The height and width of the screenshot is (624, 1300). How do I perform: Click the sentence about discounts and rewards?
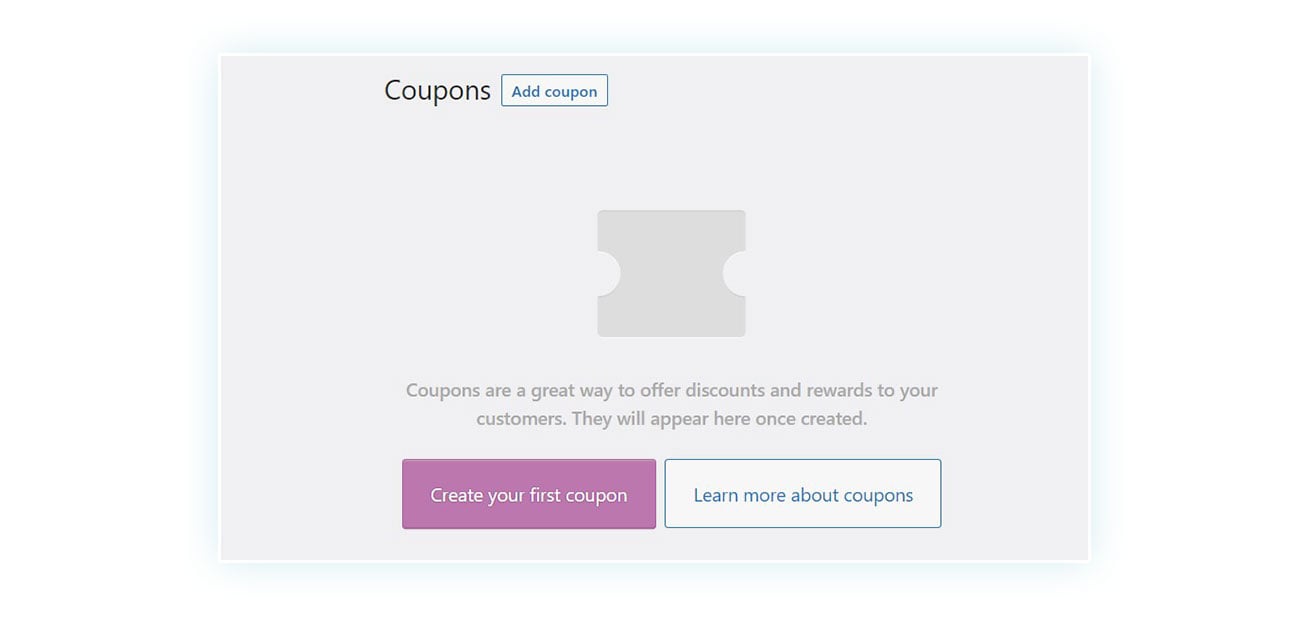tap(671, 390)
